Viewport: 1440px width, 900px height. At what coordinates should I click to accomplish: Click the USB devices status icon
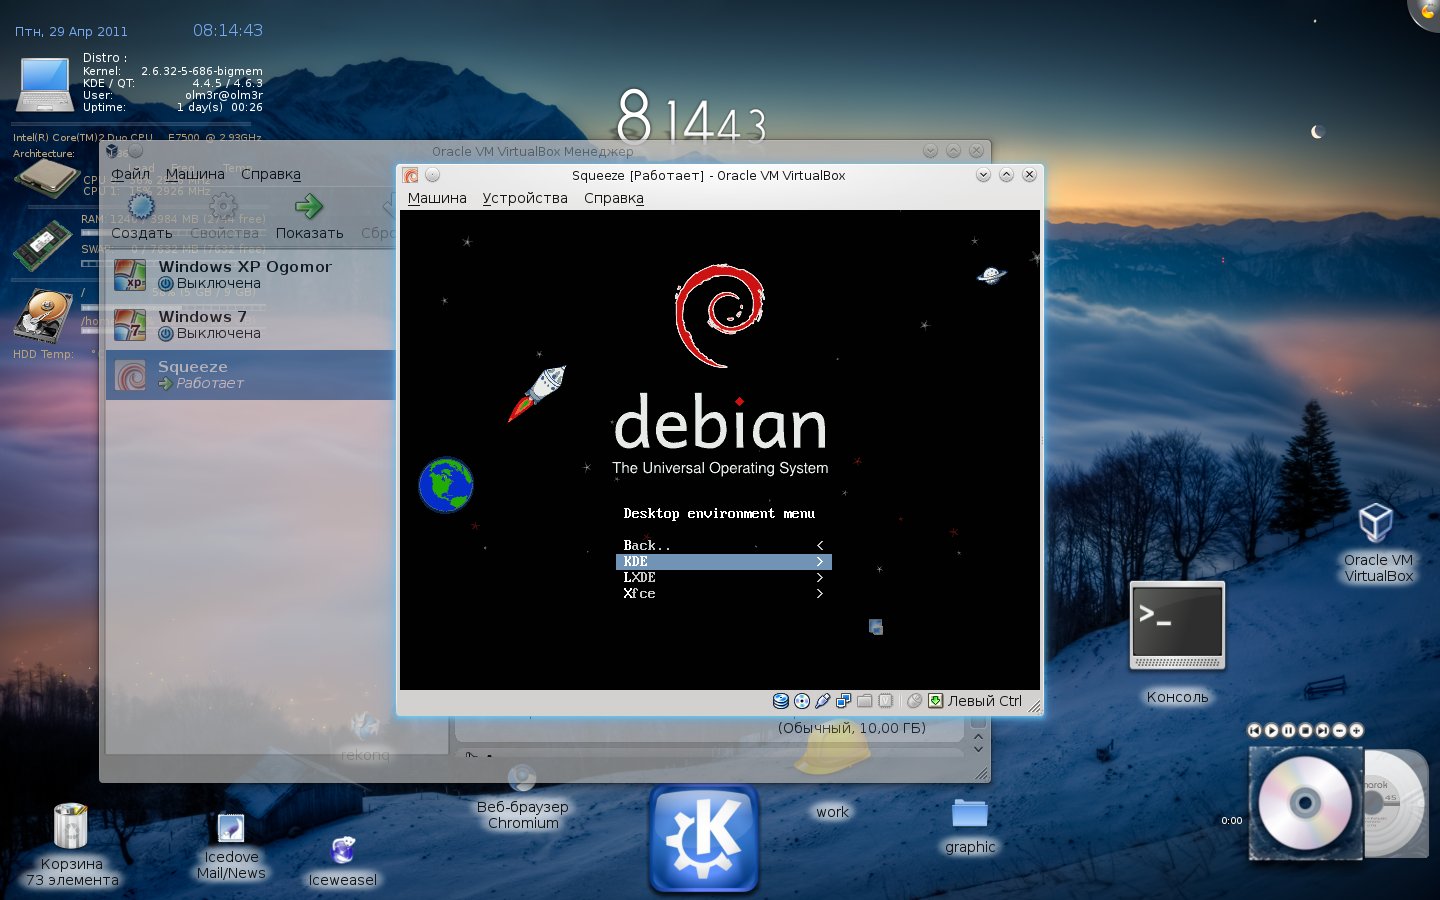[823, 701]
